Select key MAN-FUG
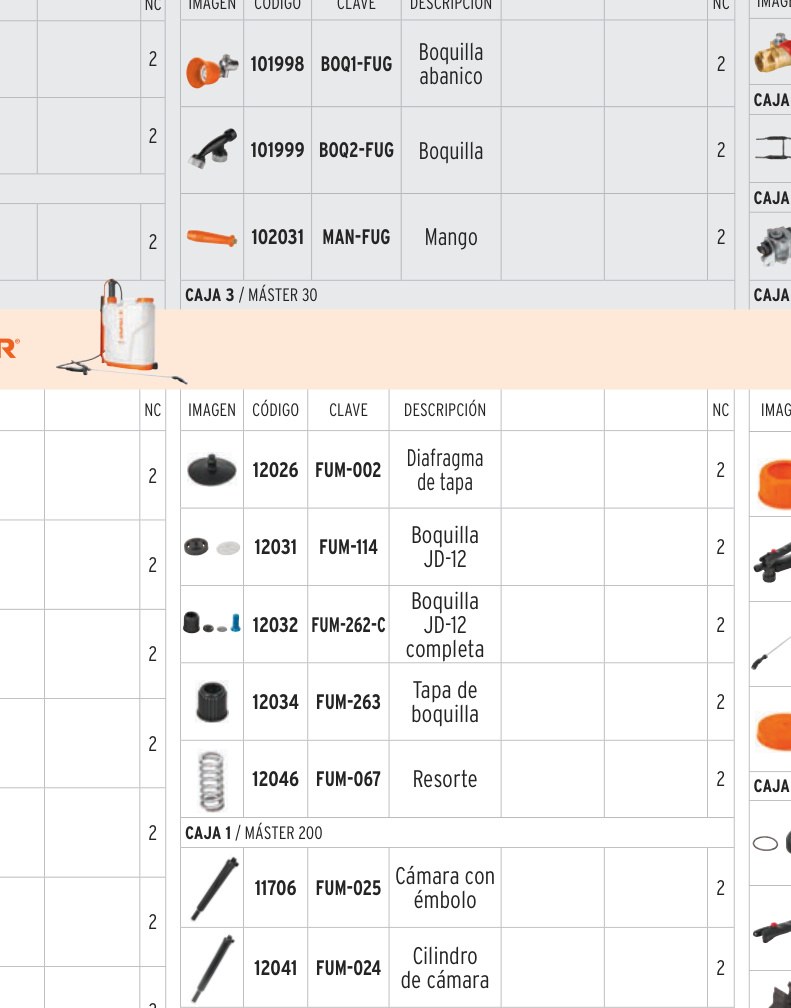Screen dimensions: 791x1008 pos(356,237)
